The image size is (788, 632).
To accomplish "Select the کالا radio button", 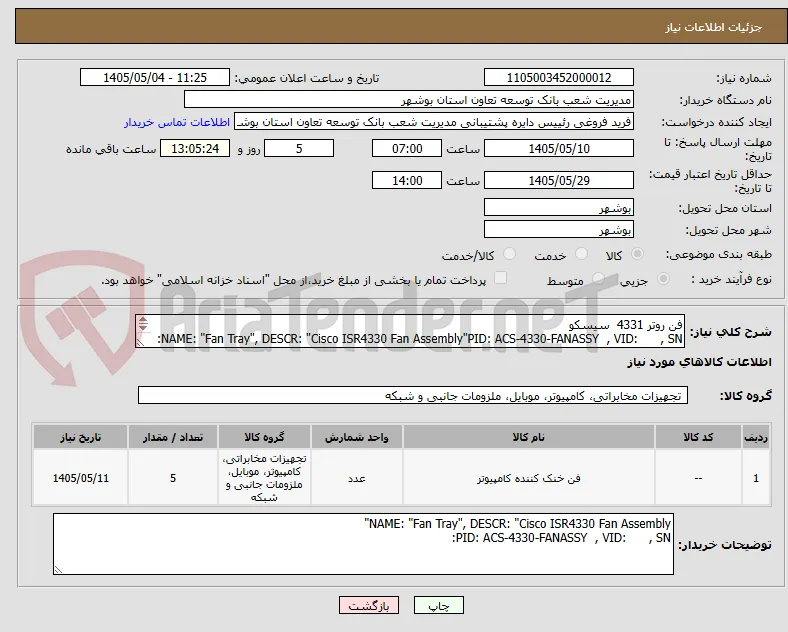I will pos(637,254).
